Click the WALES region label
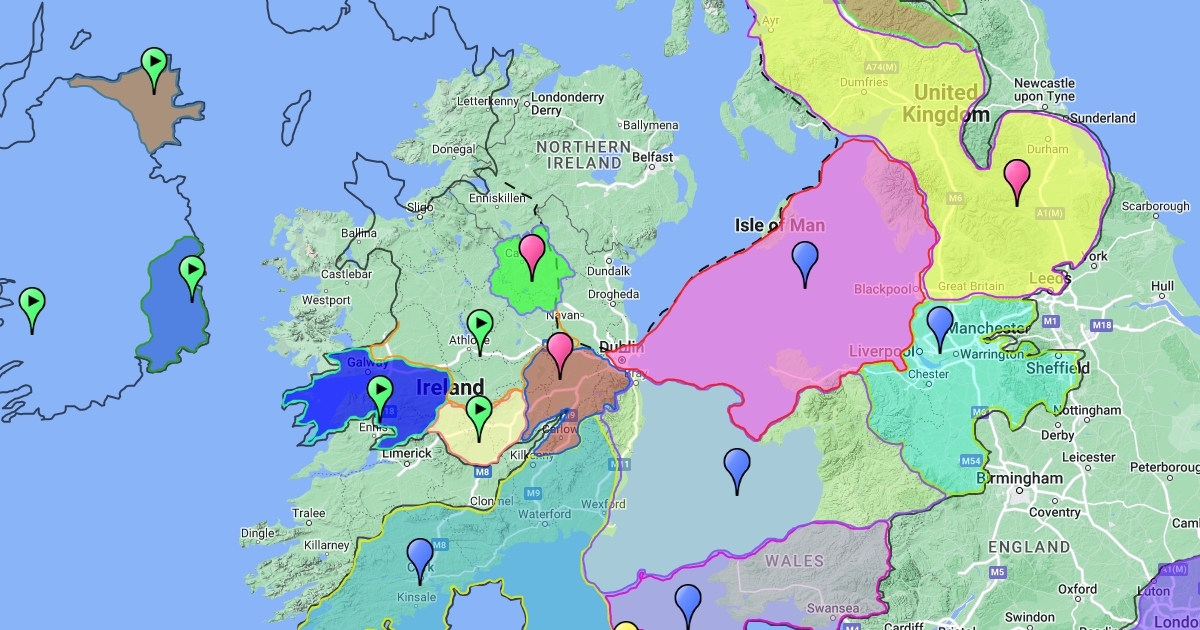This screenshot has height=630, width=1200. point(794,561)
